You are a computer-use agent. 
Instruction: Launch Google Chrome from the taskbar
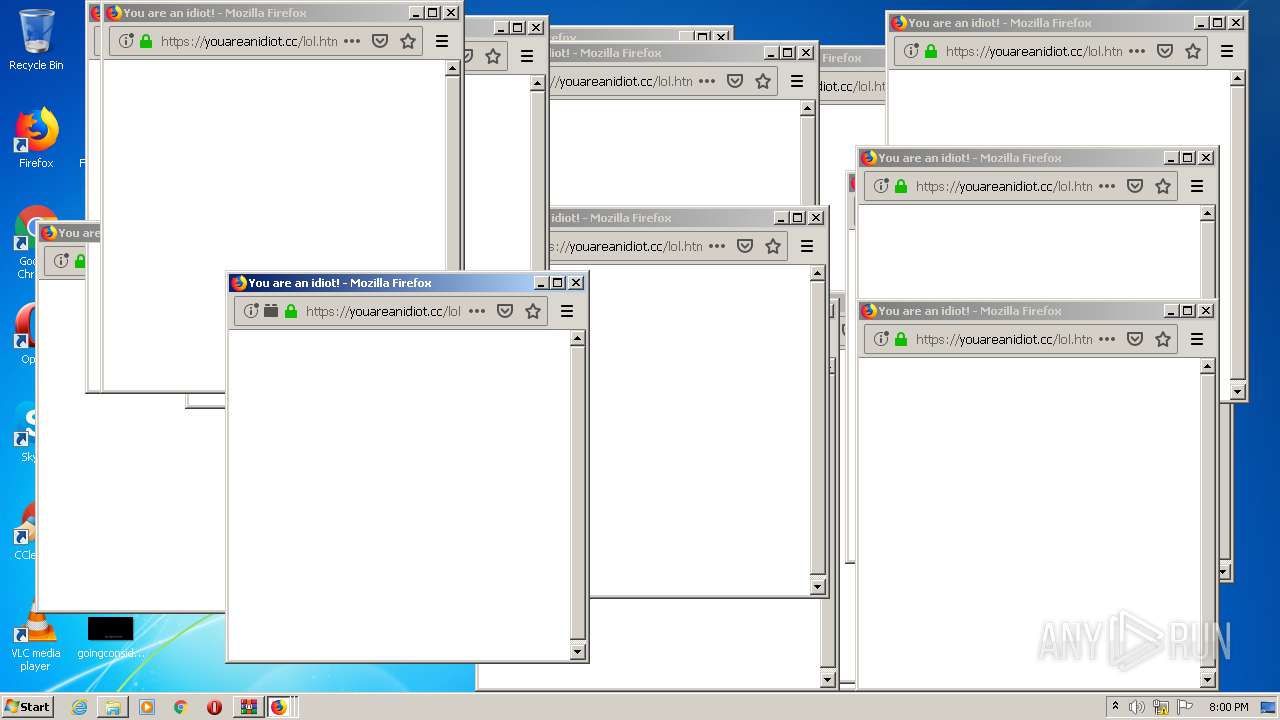coord(180,707)
